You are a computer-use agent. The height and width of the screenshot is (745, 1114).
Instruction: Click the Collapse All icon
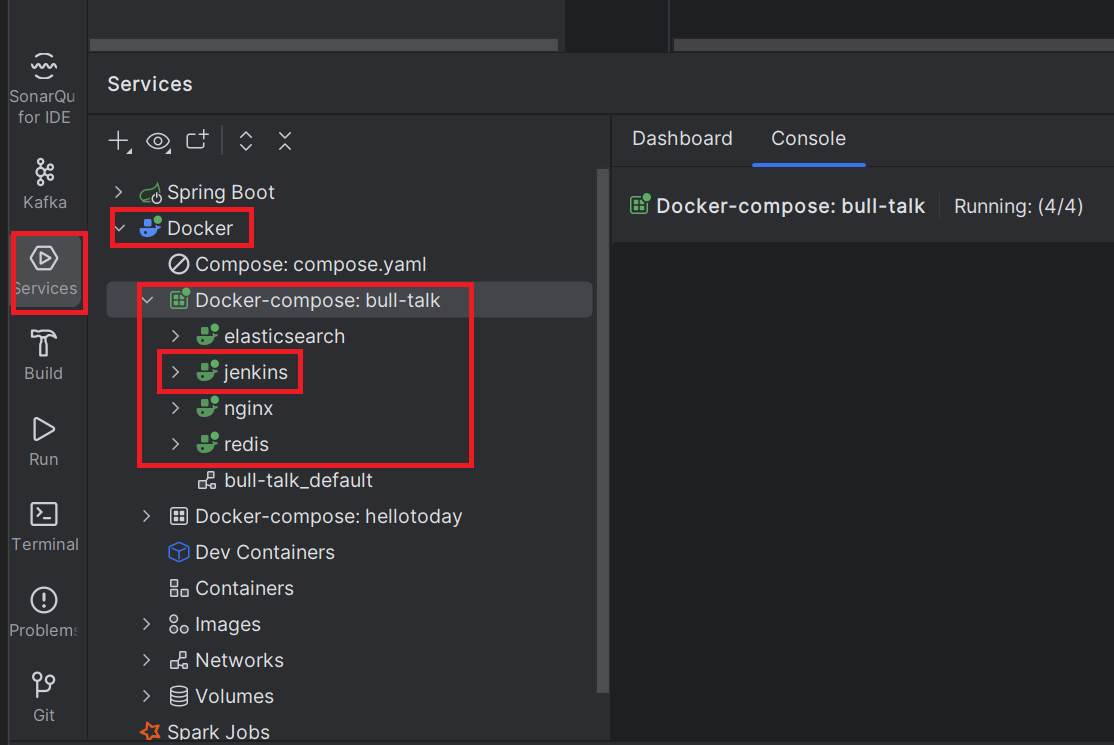point(285,141)
